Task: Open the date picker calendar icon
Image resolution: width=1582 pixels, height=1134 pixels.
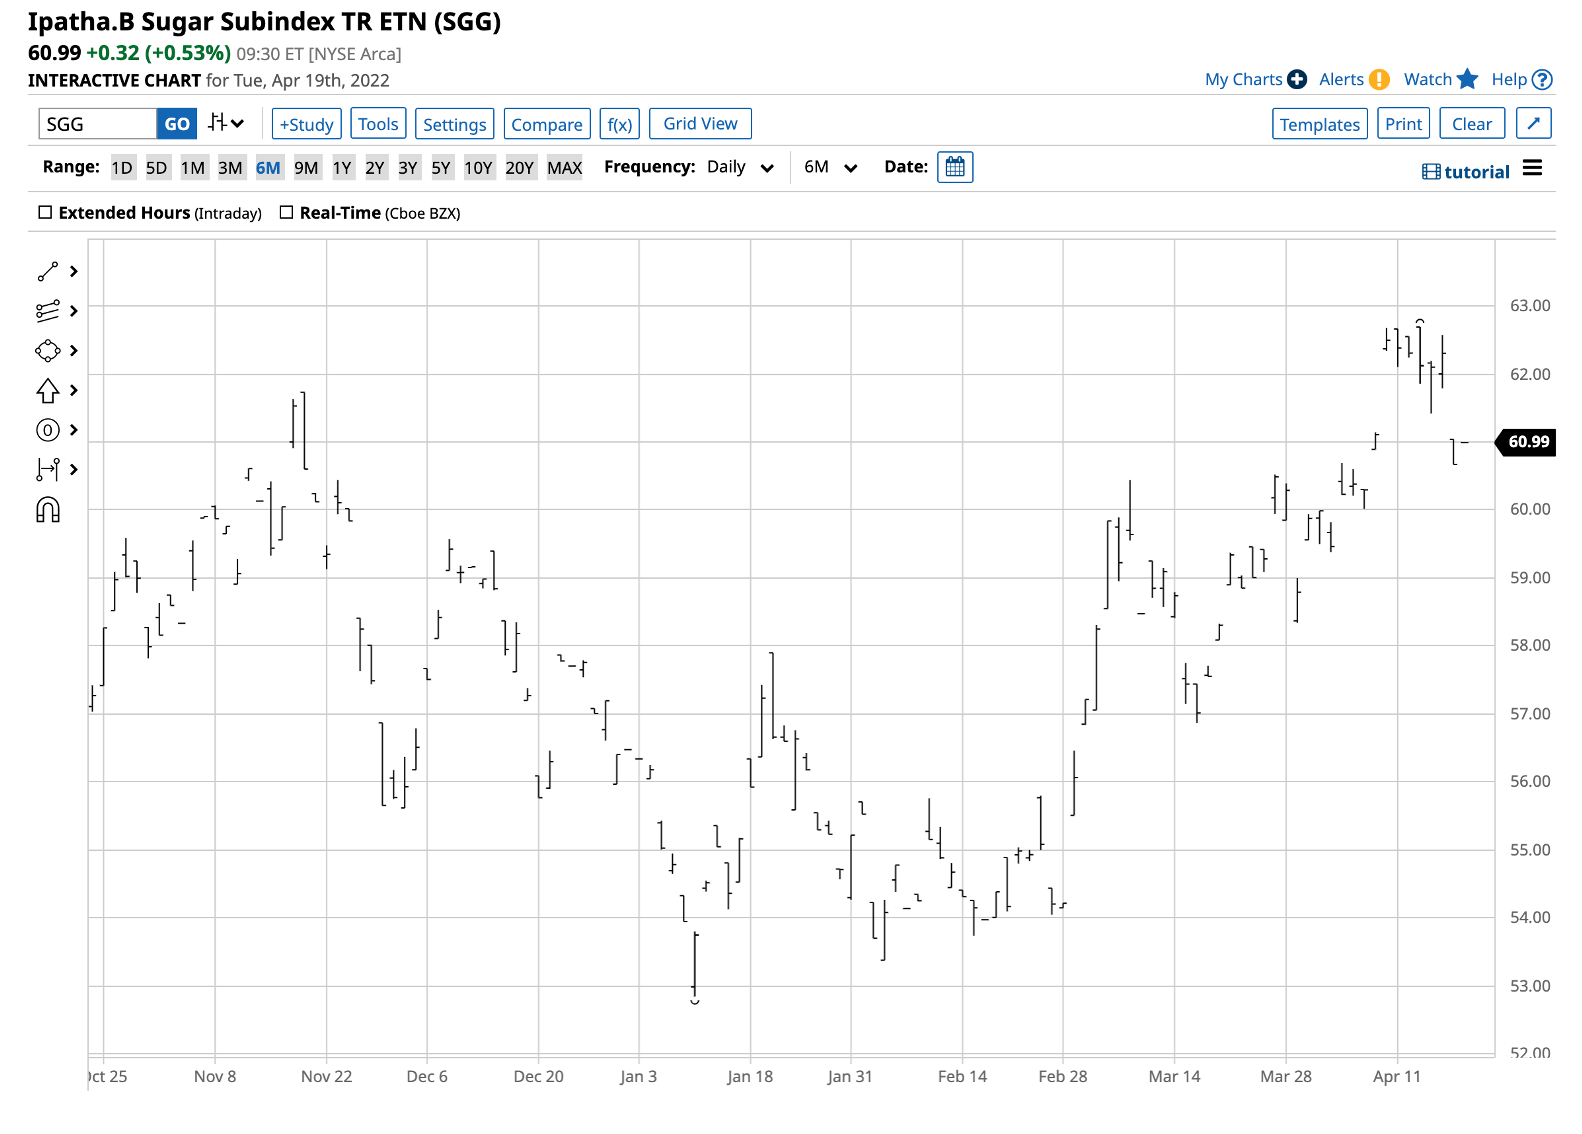Action: coord(955,167)
